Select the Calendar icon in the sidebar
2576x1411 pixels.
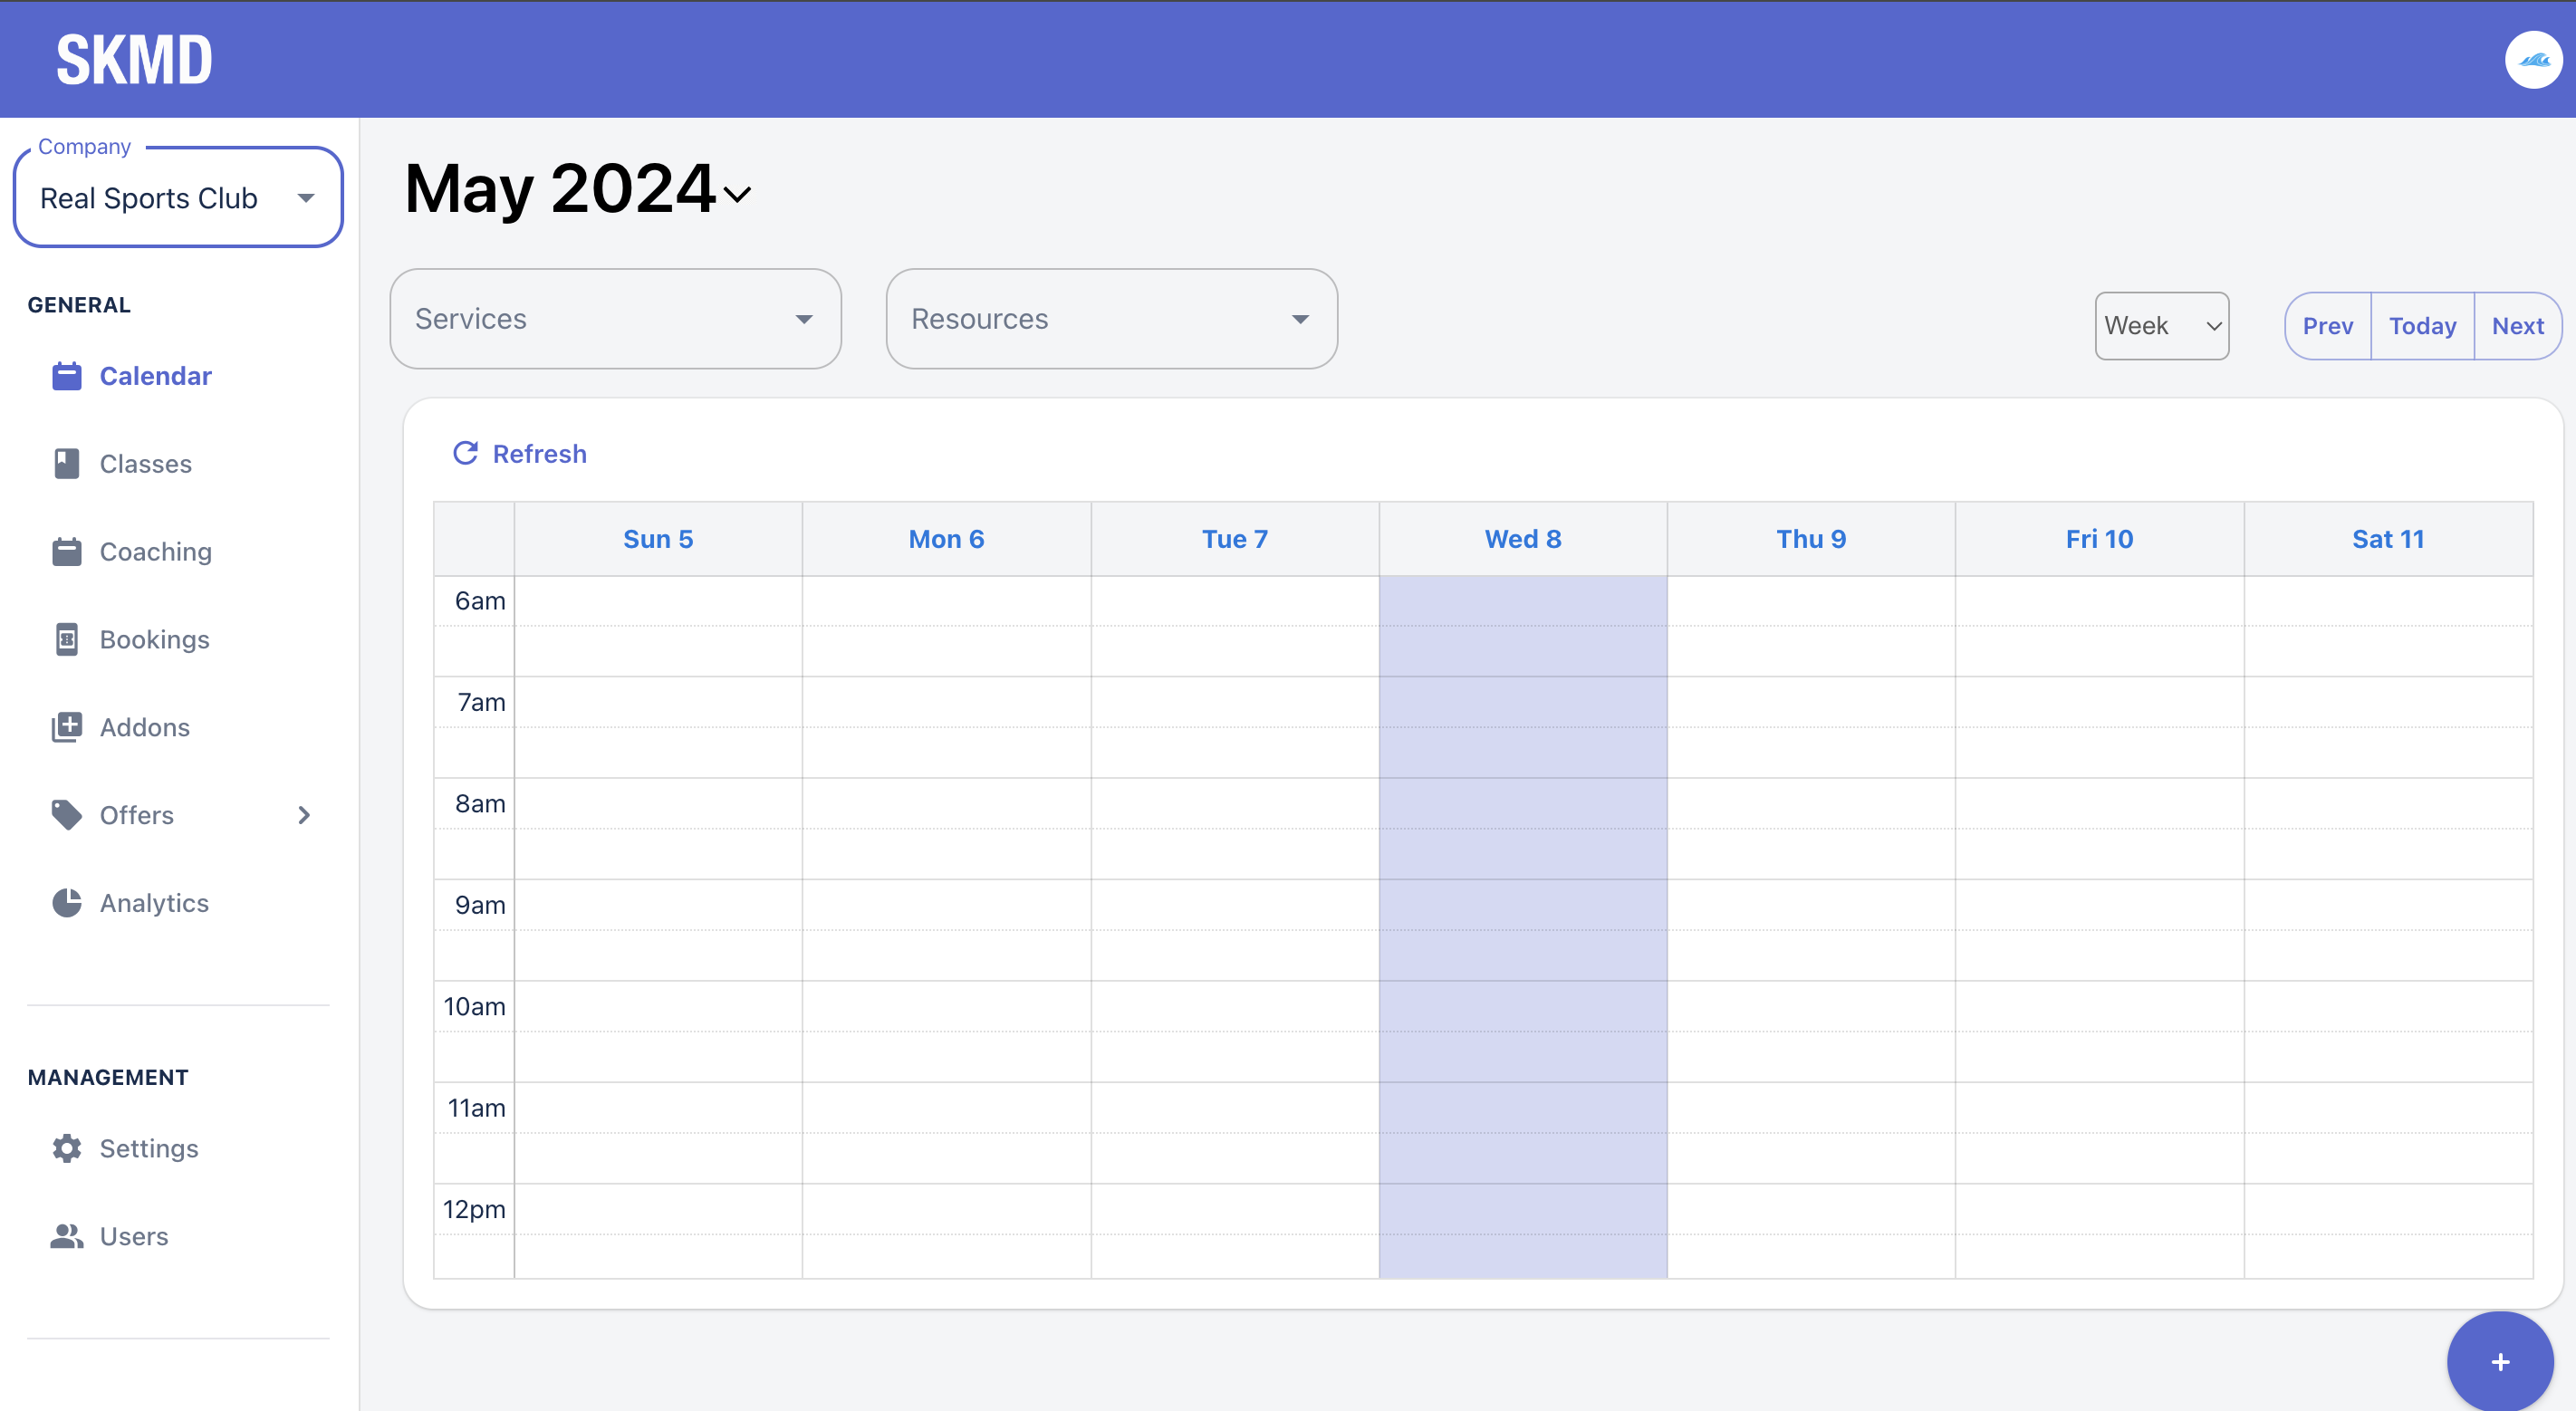[x=66, y=376]
